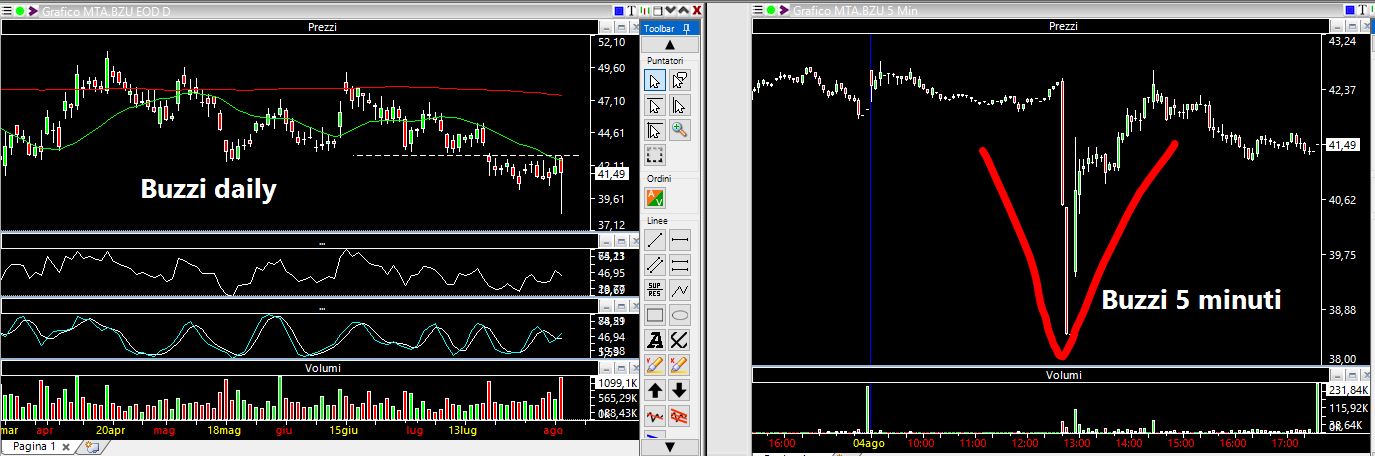Image resolution: width=1375 pixels, height=456 pixels.
Task: Click the 41,49 price label on daily chart
Action: coord(610,174)
